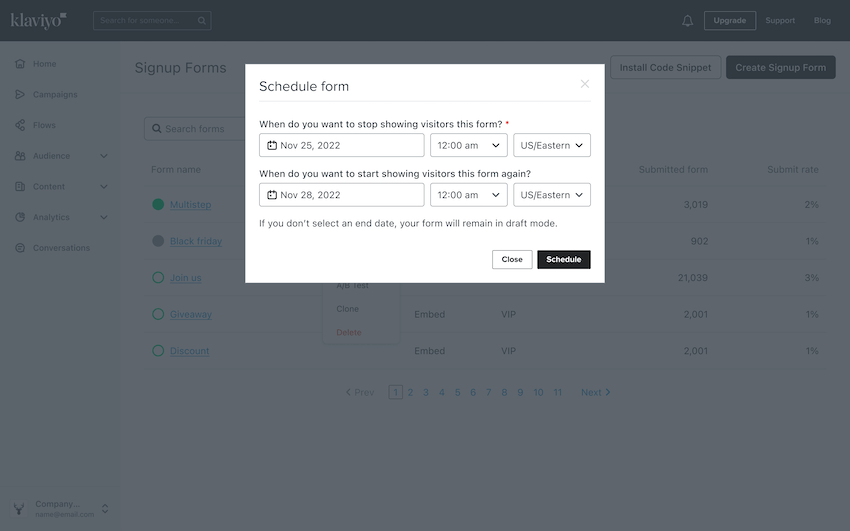The image size is (850, 531).
Task: Click the 21,039 submitted value
Action: click(x=693, y=277)
